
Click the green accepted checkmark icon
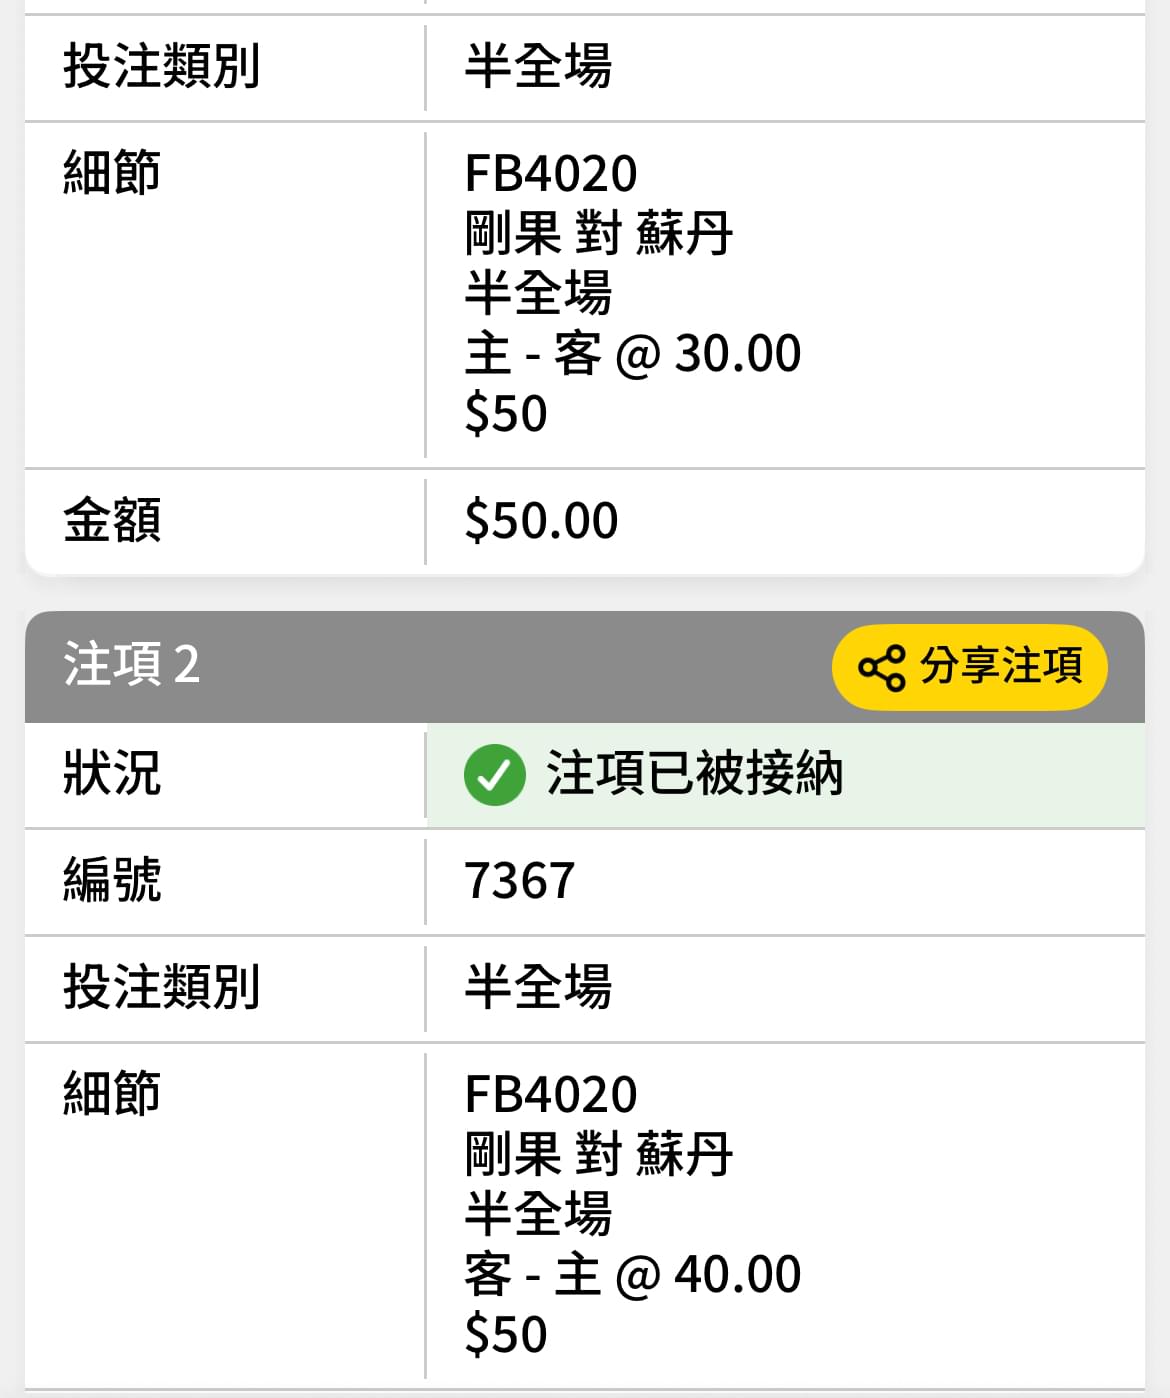[x=494, y=775]
